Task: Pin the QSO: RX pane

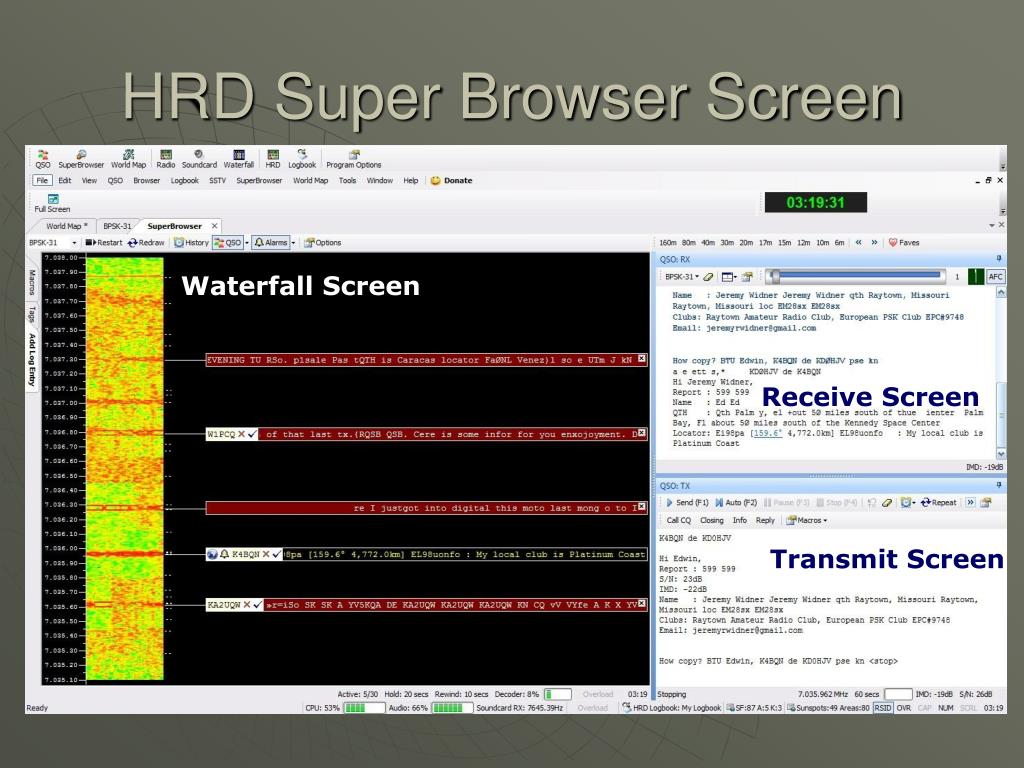Action: tap(999, 259)
